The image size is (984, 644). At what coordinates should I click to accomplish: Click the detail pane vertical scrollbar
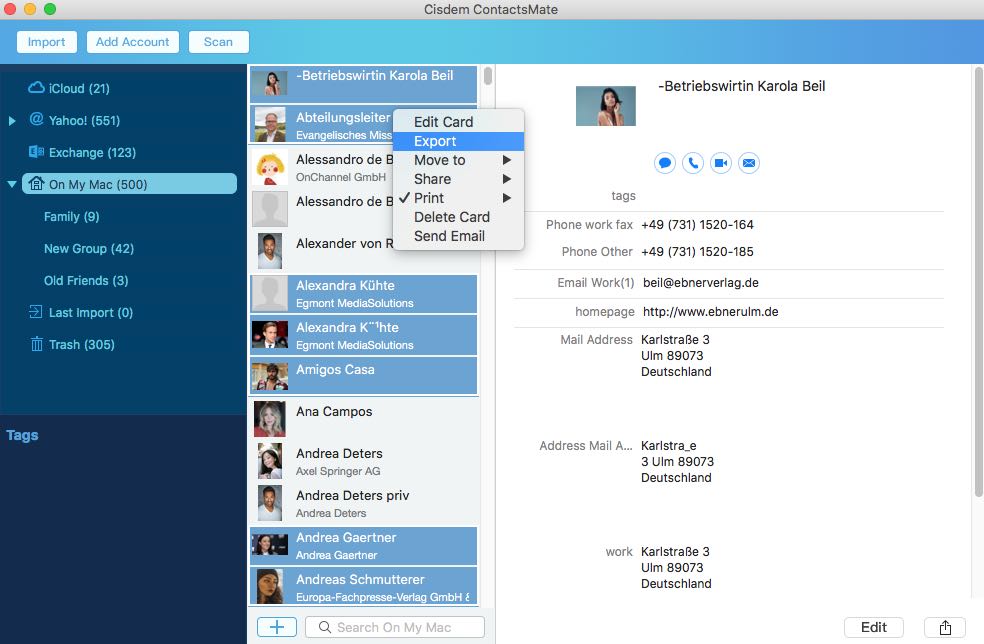click(x=978, y=281)
